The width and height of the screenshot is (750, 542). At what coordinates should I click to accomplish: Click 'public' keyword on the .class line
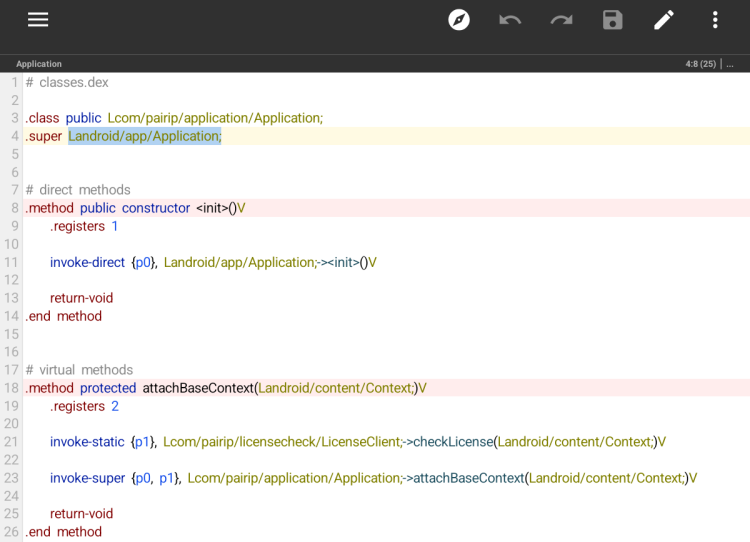click(83, 118)
